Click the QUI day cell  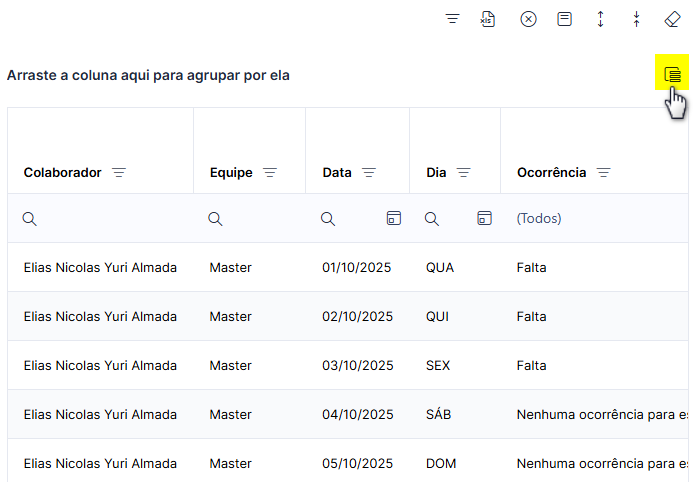coord(437,316)
